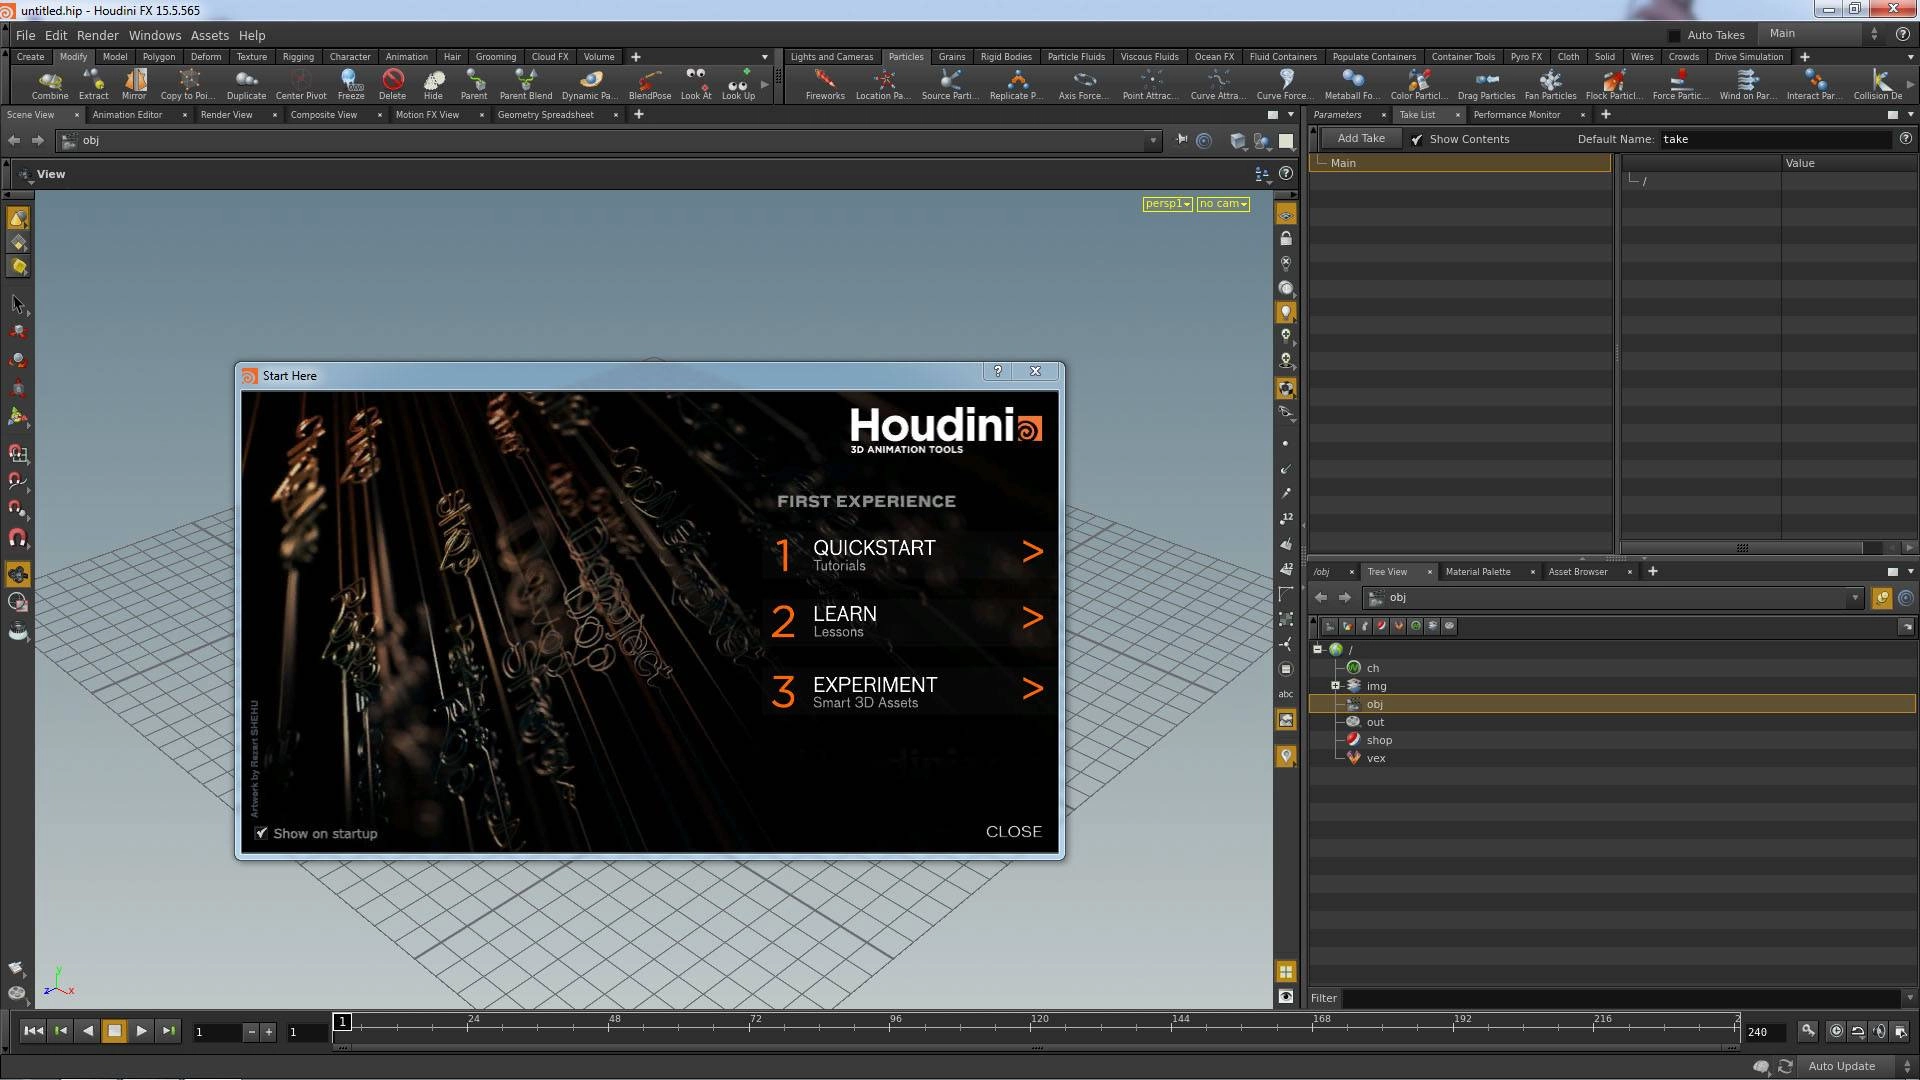The width and height of the screenshot is (1920, 1080).
Task: Click the Source Particle tool
Action: [x=950, y=84]
